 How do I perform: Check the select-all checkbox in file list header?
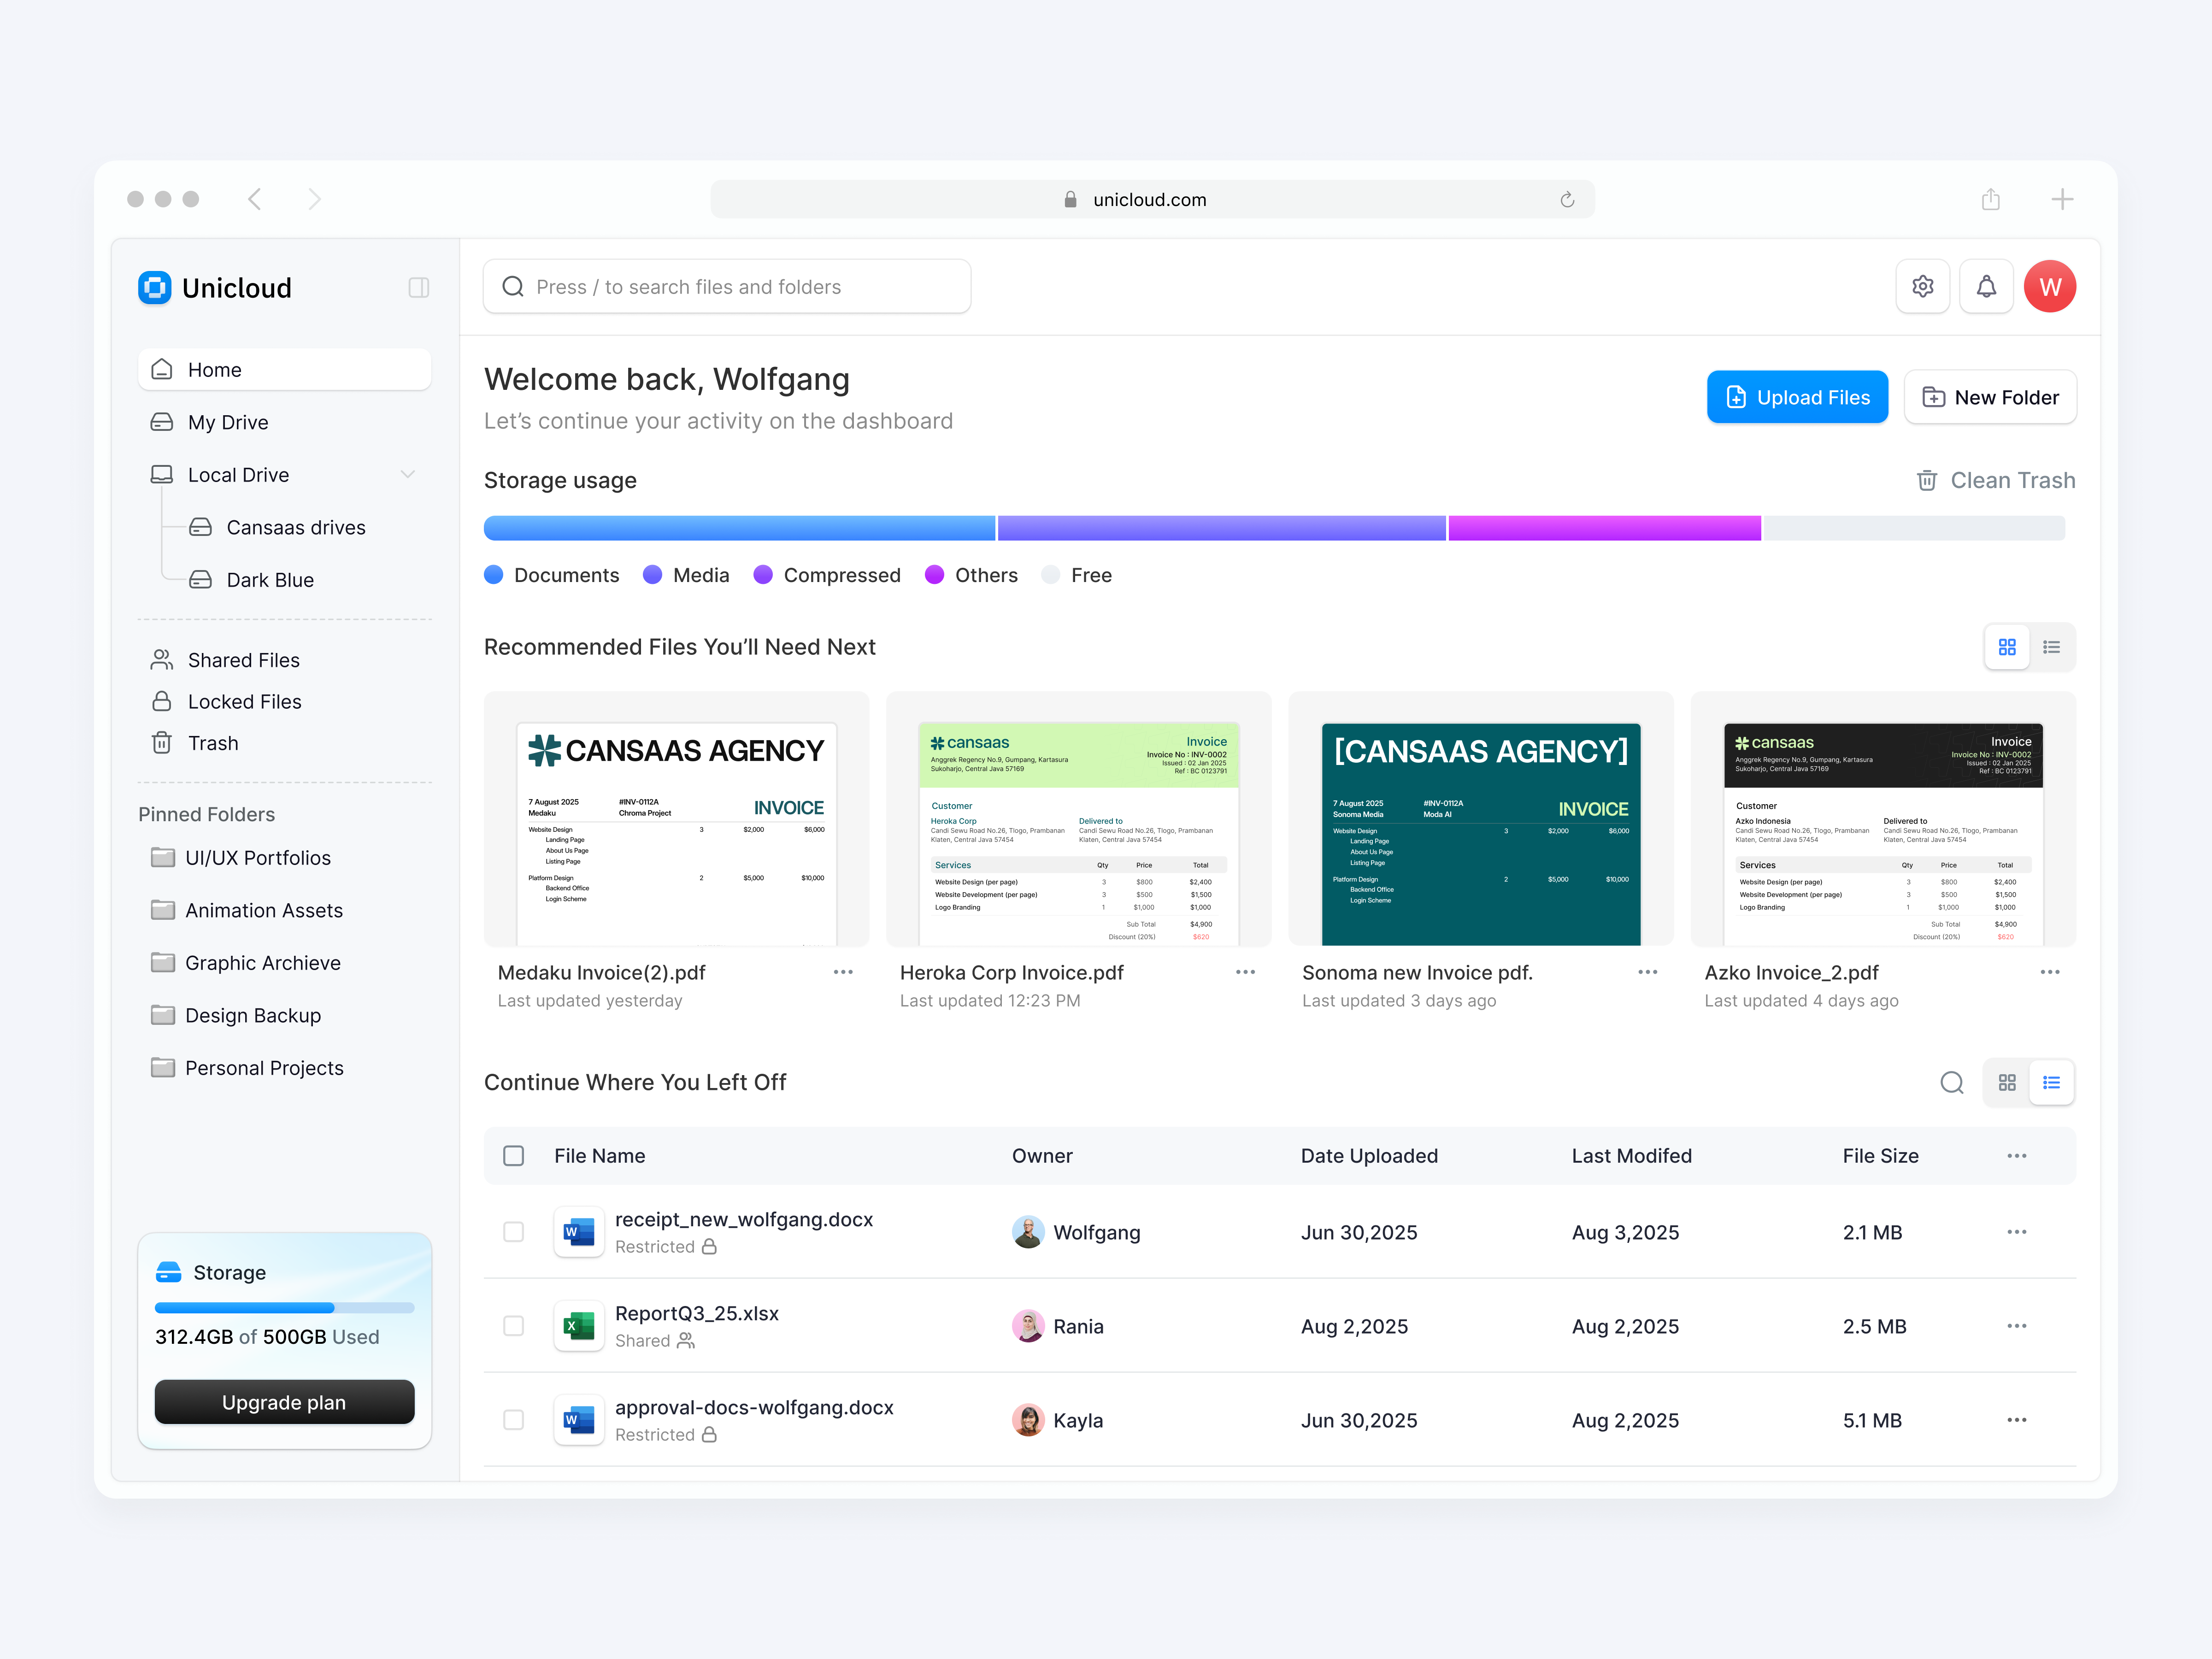(513, 1155)
